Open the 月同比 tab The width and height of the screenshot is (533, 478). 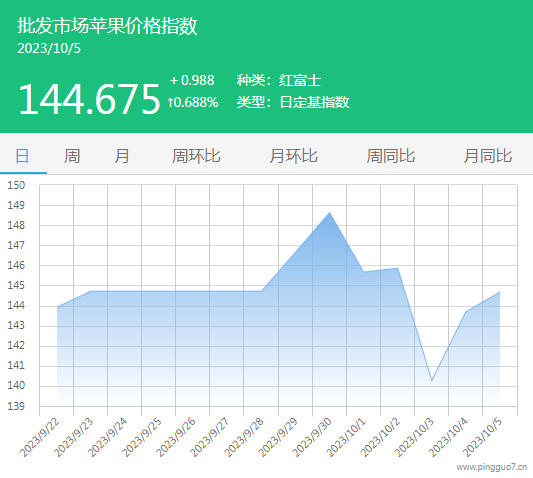pyautogui.click(x=488, y=156)
